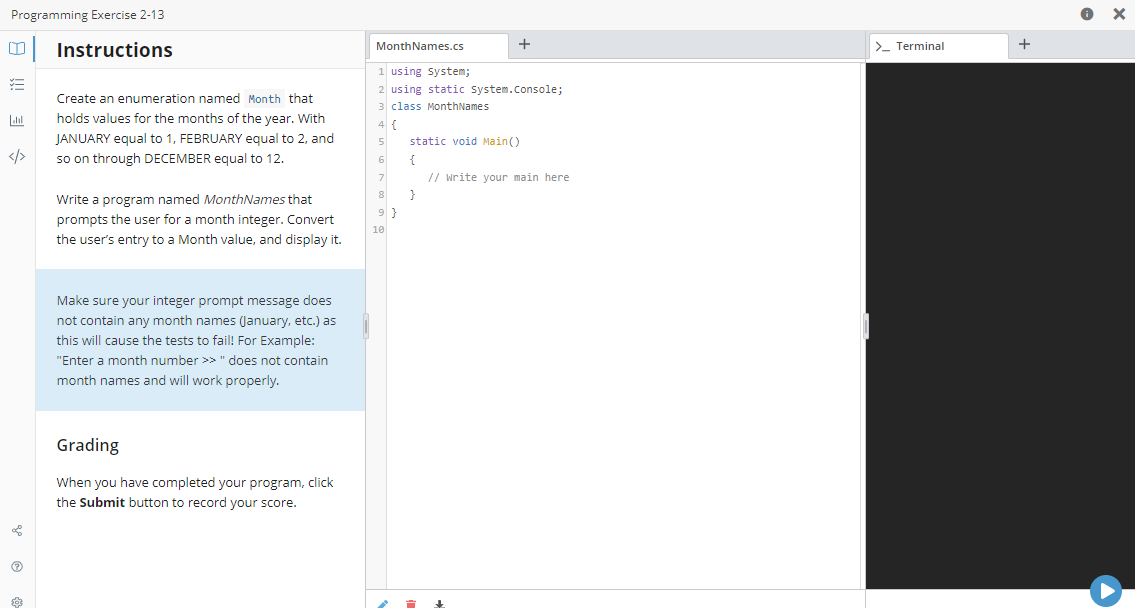Download your code via the download icon

(x=439, y=603)
